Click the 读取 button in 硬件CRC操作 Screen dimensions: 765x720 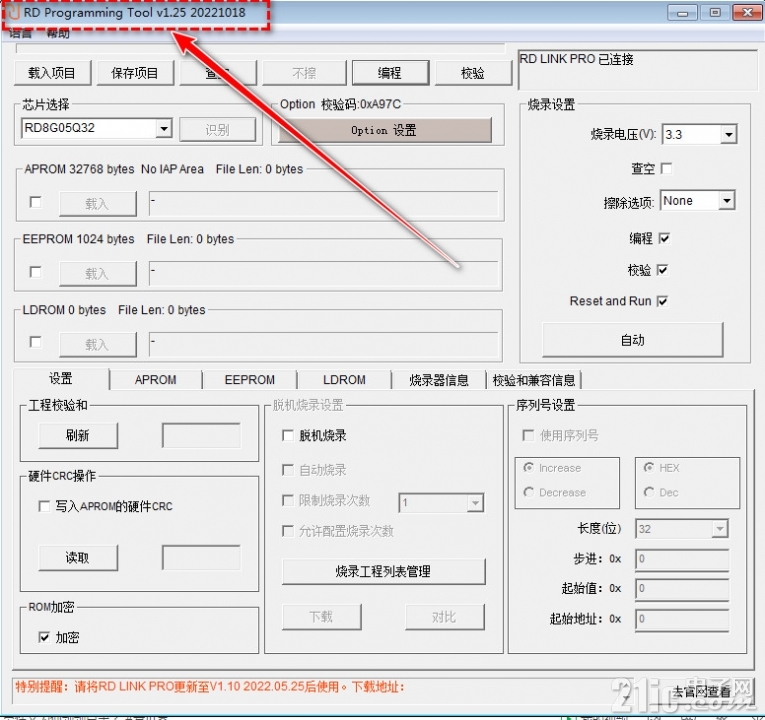coord(78,558)
